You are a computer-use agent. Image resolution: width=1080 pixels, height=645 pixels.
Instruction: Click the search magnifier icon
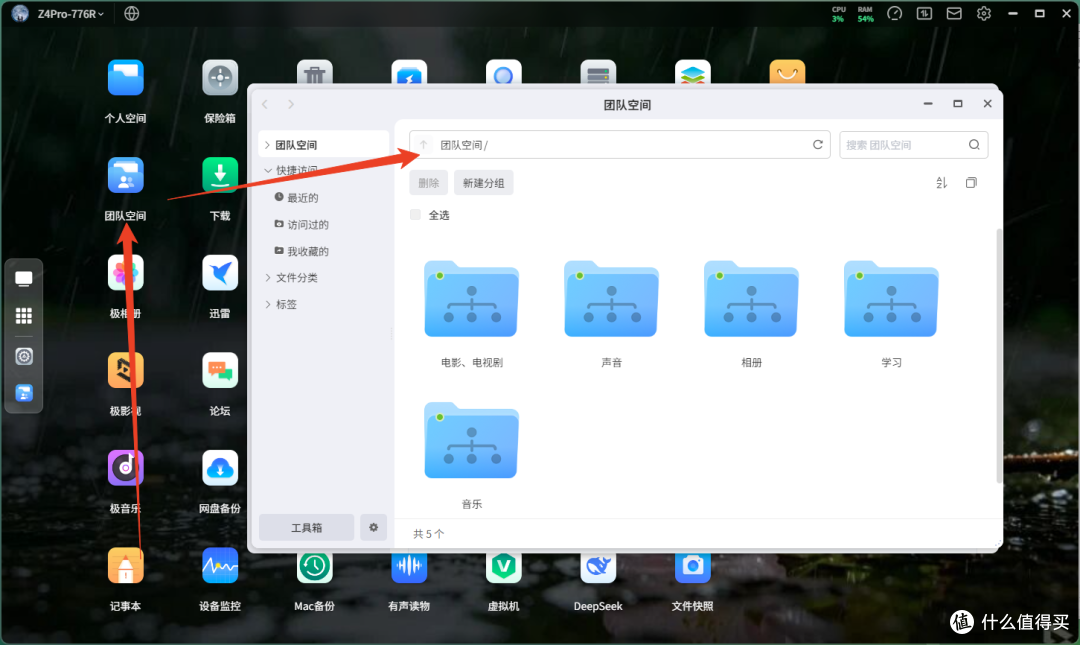tap(974, 145)
